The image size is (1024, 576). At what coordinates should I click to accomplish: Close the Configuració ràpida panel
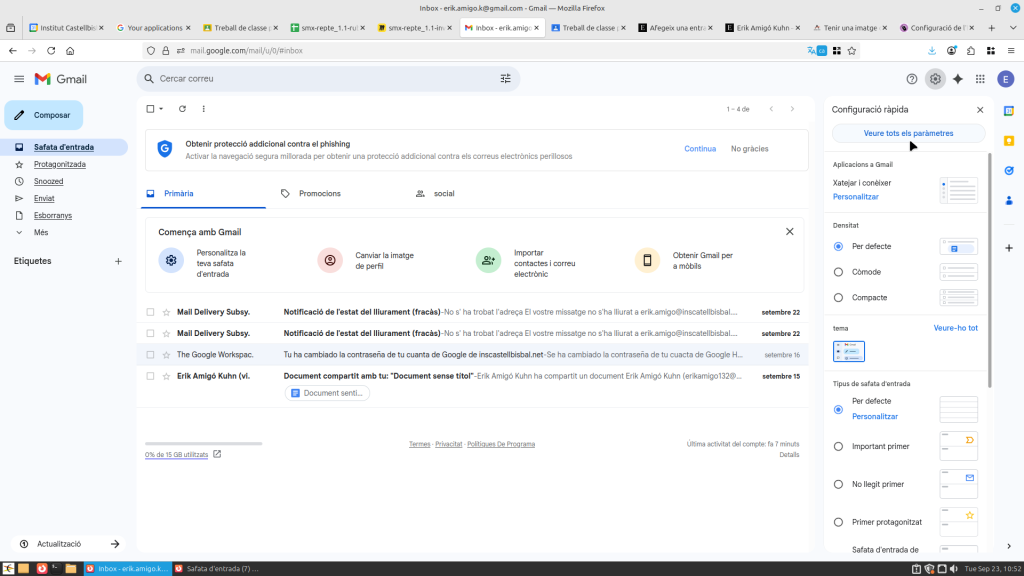[x=980, y=110]
